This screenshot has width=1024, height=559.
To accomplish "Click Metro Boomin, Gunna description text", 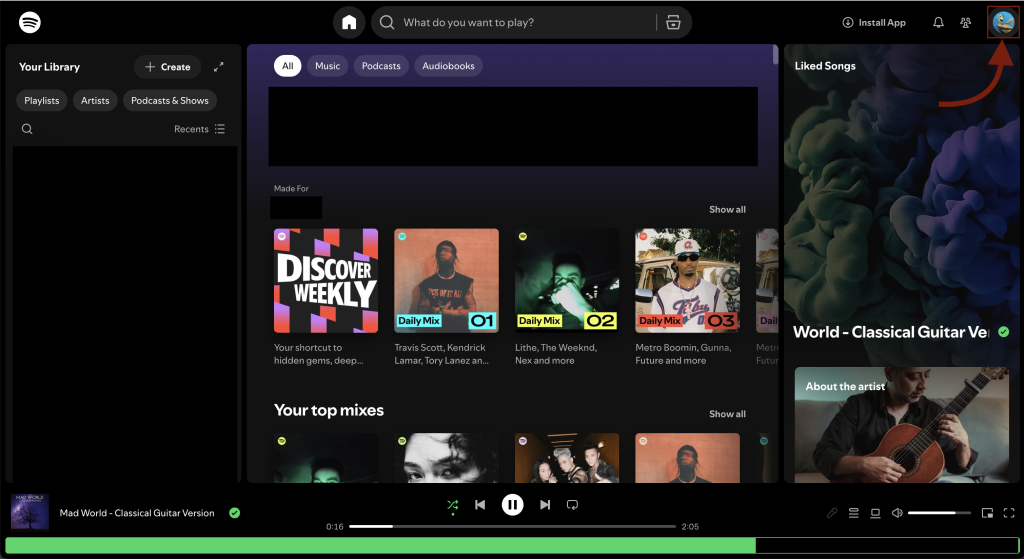I will tap(683, 354).
